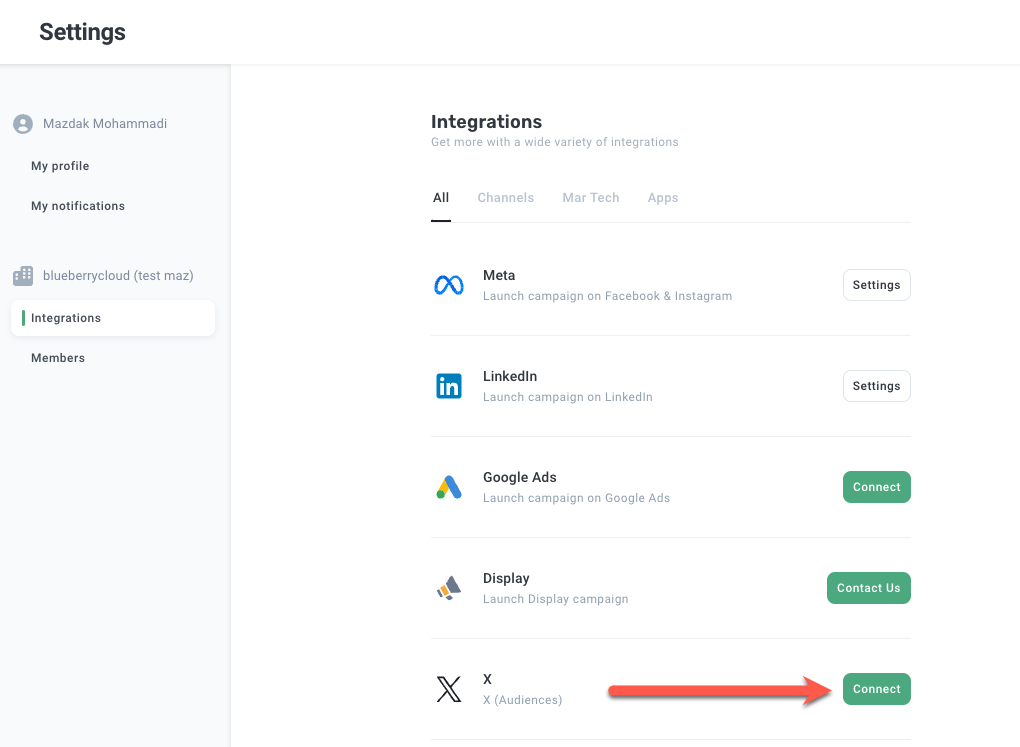Go to Members in sidebar
The height and width of the screenshot is (747, 1020).
pyautogui.click(x=58, y=358)
